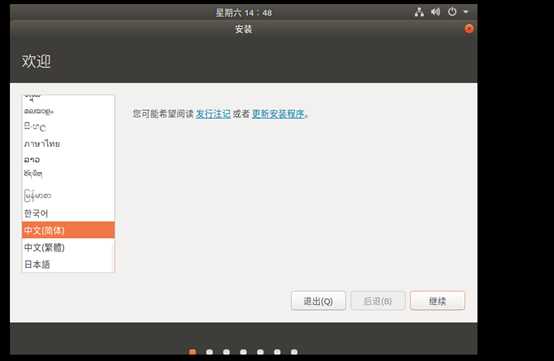Click the 后退(B) back button

click(378, 301)
